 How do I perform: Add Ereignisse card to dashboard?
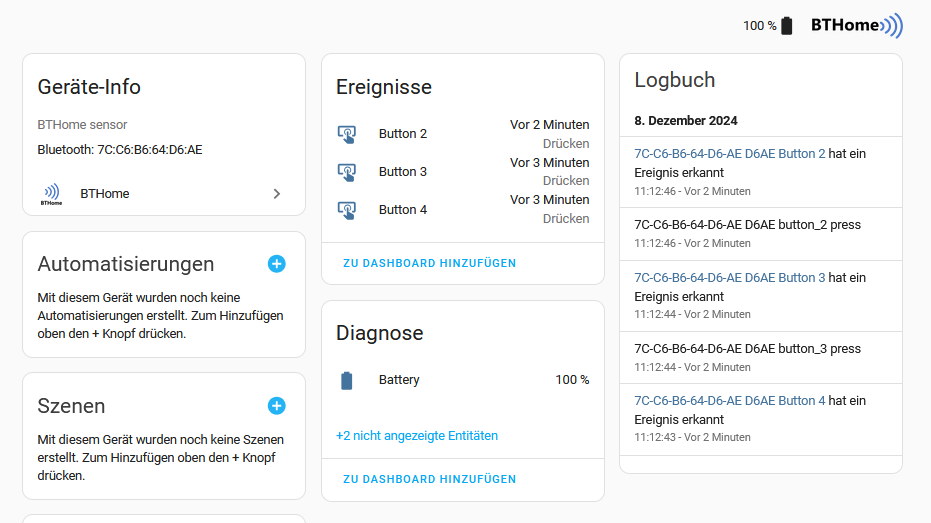[429, 263]
